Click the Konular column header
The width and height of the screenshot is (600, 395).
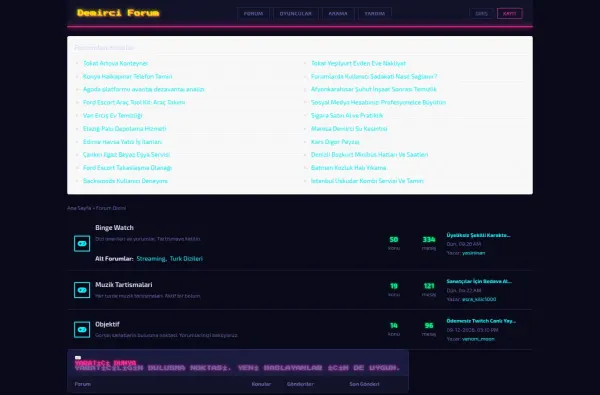click(261, 384)
